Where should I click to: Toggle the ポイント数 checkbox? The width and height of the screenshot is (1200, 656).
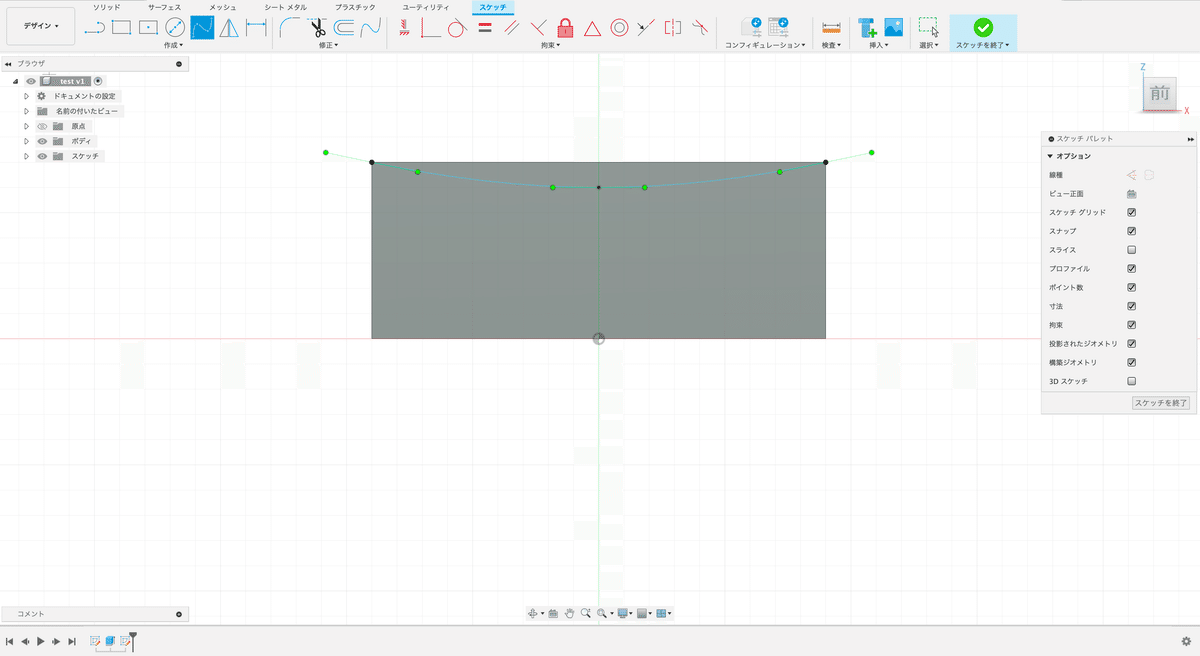click(x=1132, y=287)
